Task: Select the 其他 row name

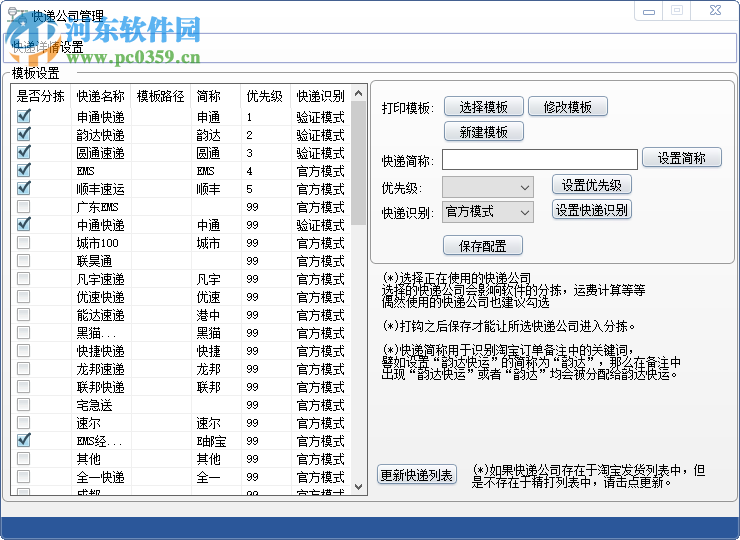Action: (89, 459)
